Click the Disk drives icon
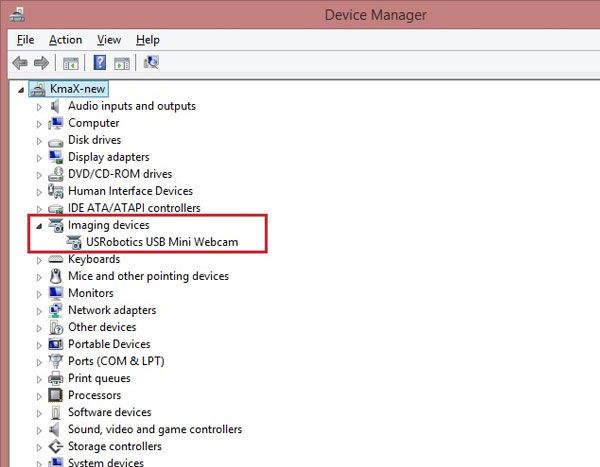 pyautogui.click(x=55, y=142)
